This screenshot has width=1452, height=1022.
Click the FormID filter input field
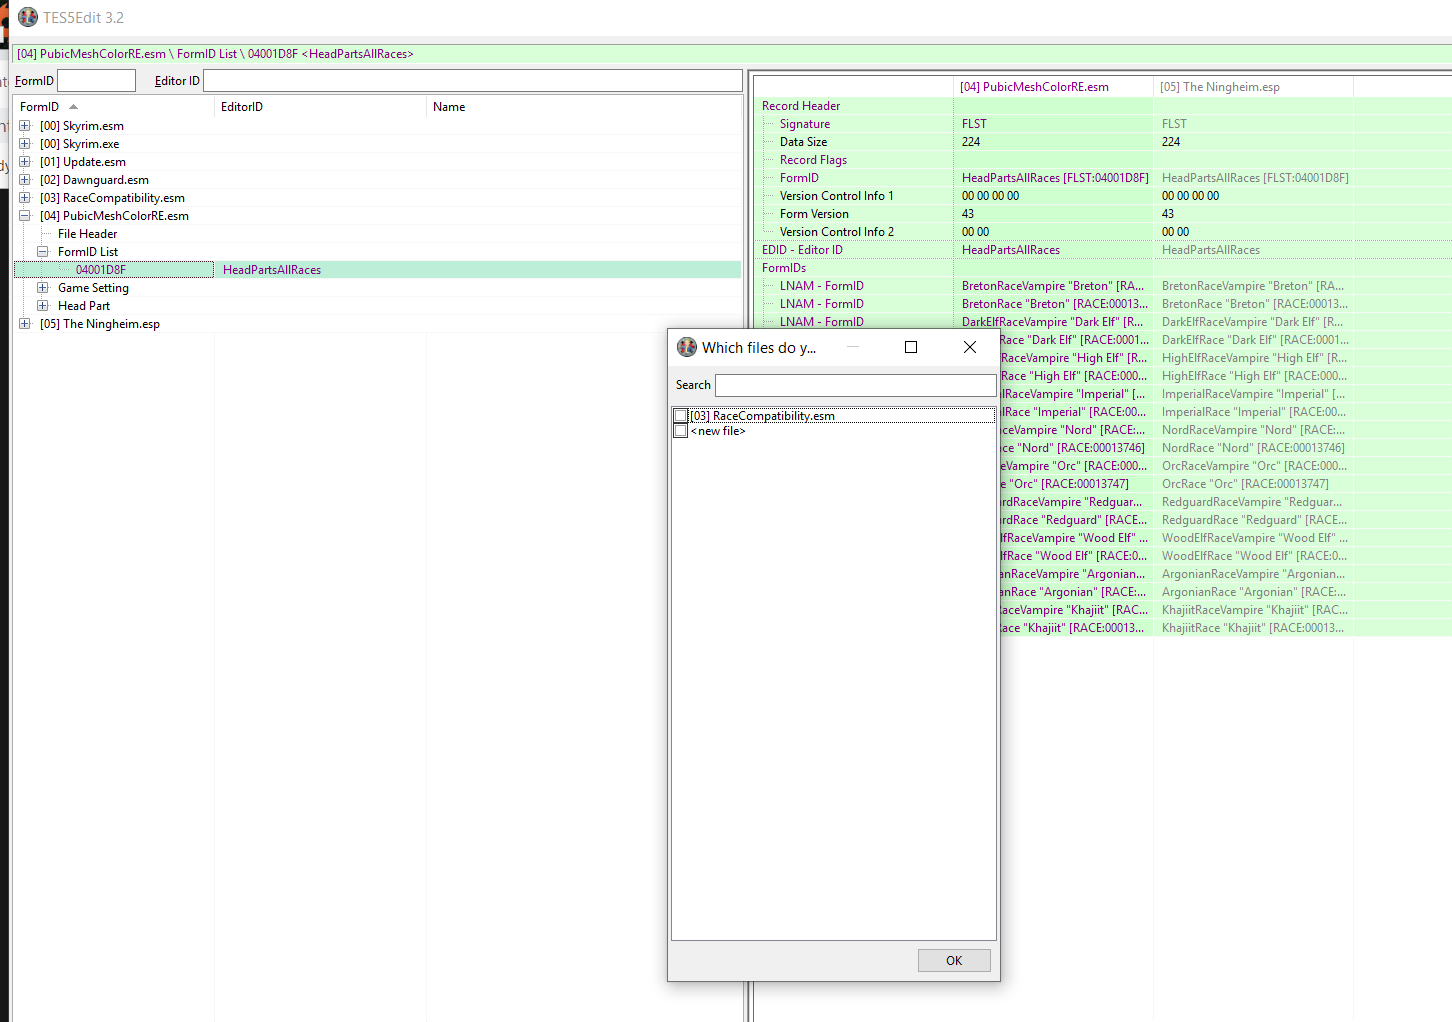96,81
